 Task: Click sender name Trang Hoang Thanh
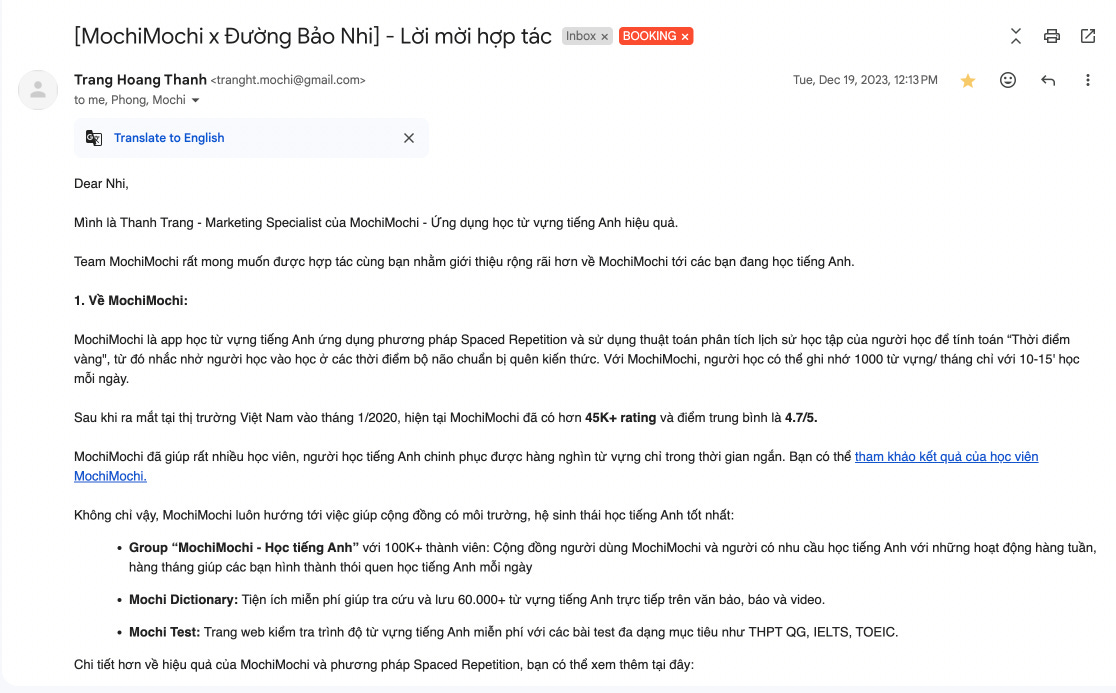click(x=140, y=80)
